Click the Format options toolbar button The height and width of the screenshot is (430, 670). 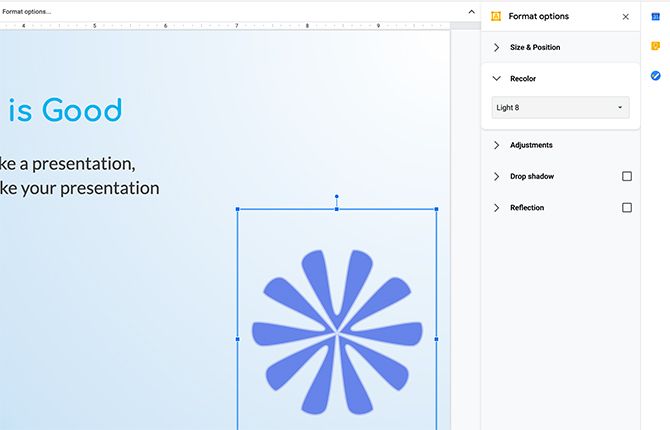(26, 12)
